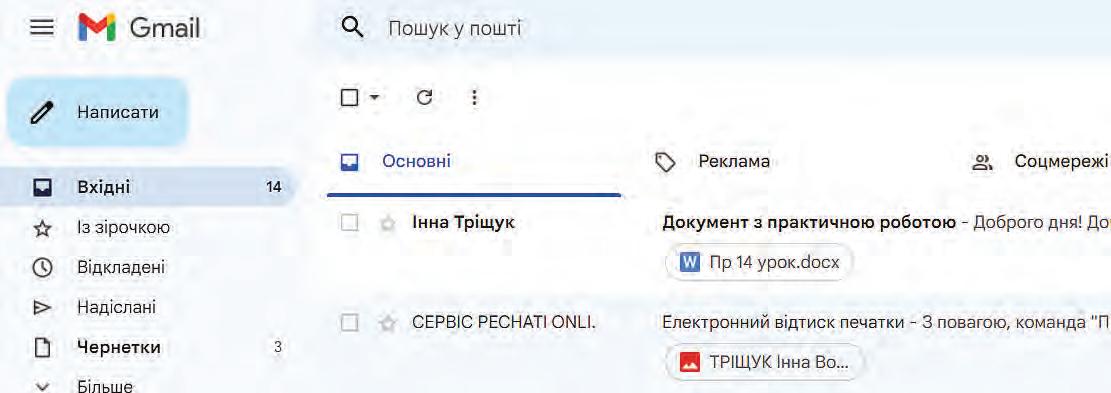The height and width of the screenshot is (393, 1111).
Task: Open the three-dot more options menu
Action: point(475,98)
